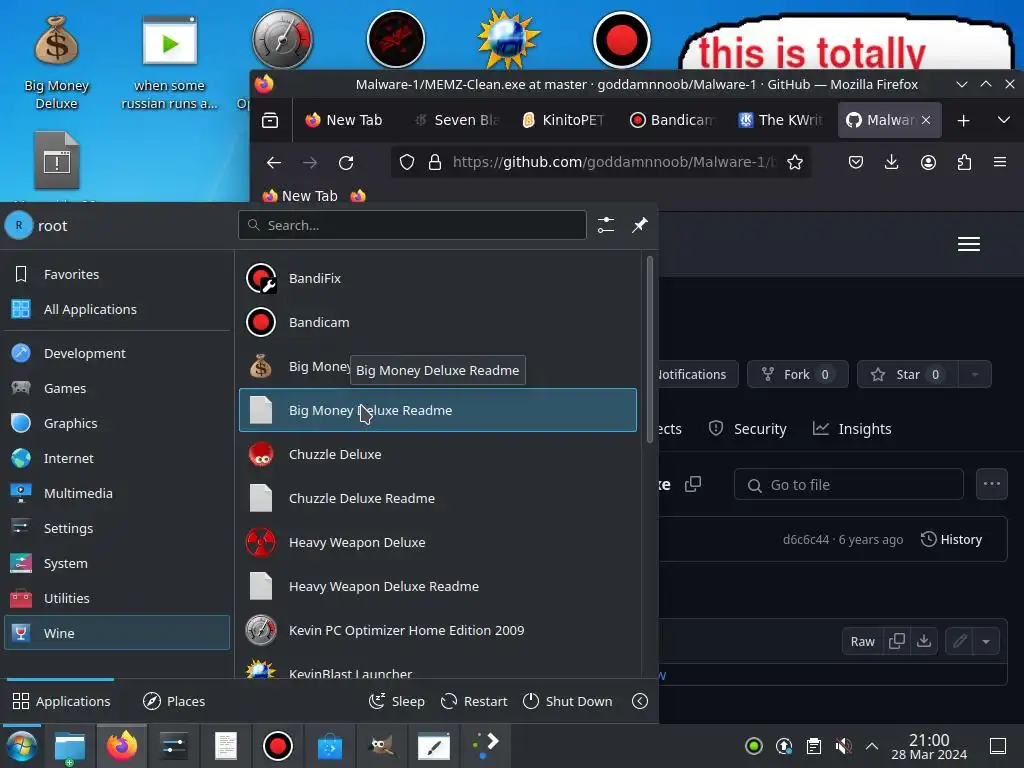Copy raw file contents icon
1024x768 pixels.
click(897, 641)
